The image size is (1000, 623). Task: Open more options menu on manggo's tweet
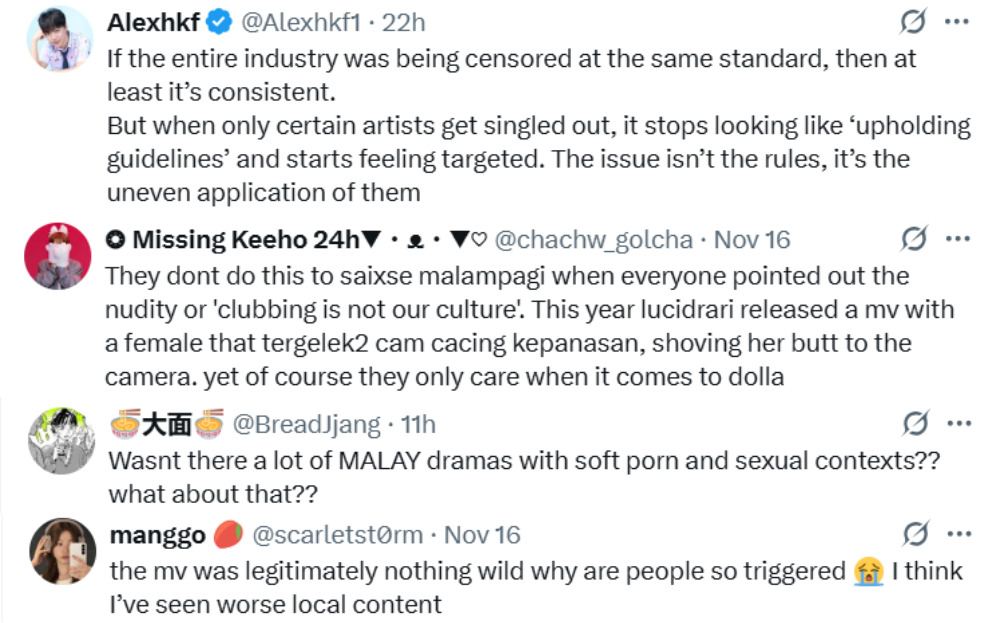click(958, 534)
